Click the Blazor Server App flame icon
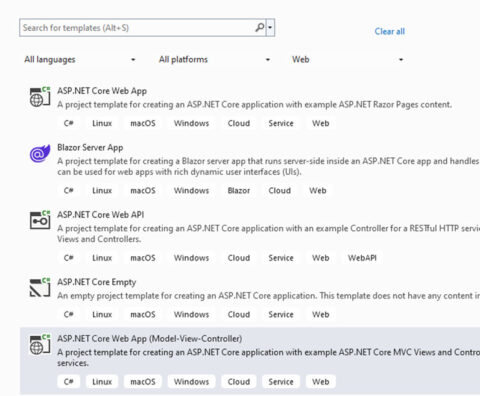Screen dimensions: 480x396 (40, 153)
